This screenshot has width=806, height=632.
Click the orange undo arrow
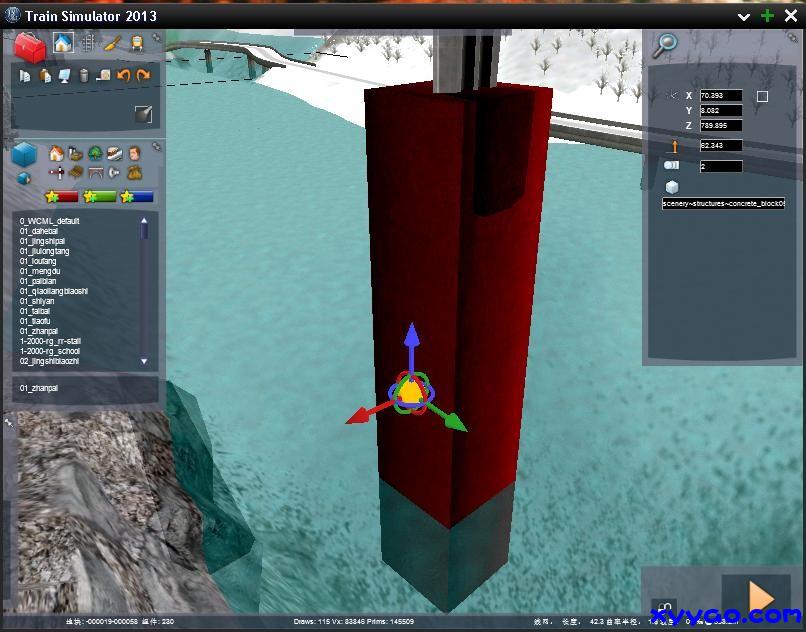[x=124, y=75]
